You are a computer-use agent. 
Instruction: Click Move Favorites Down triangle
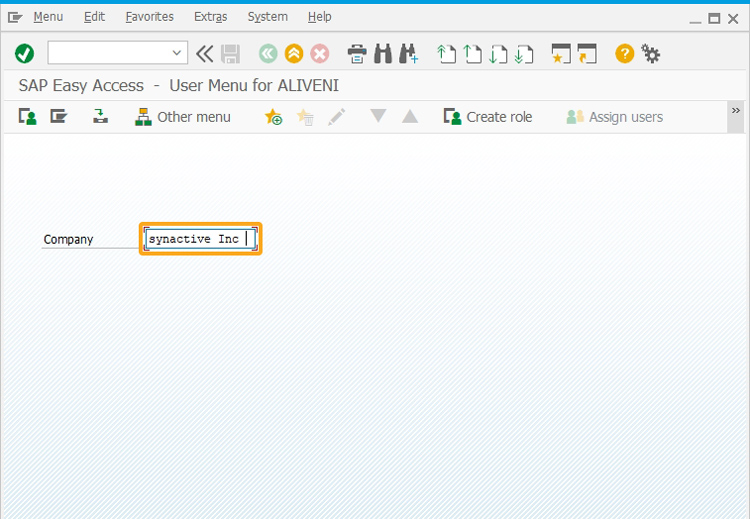pyautogui.click(x=378, y=116)
